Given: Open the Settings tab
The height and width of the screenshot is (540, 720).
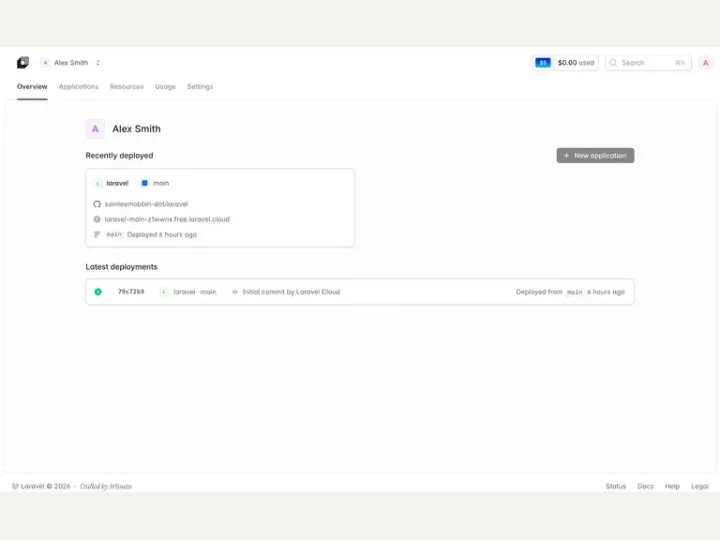Looking at the screenshot, I should 200,86.
